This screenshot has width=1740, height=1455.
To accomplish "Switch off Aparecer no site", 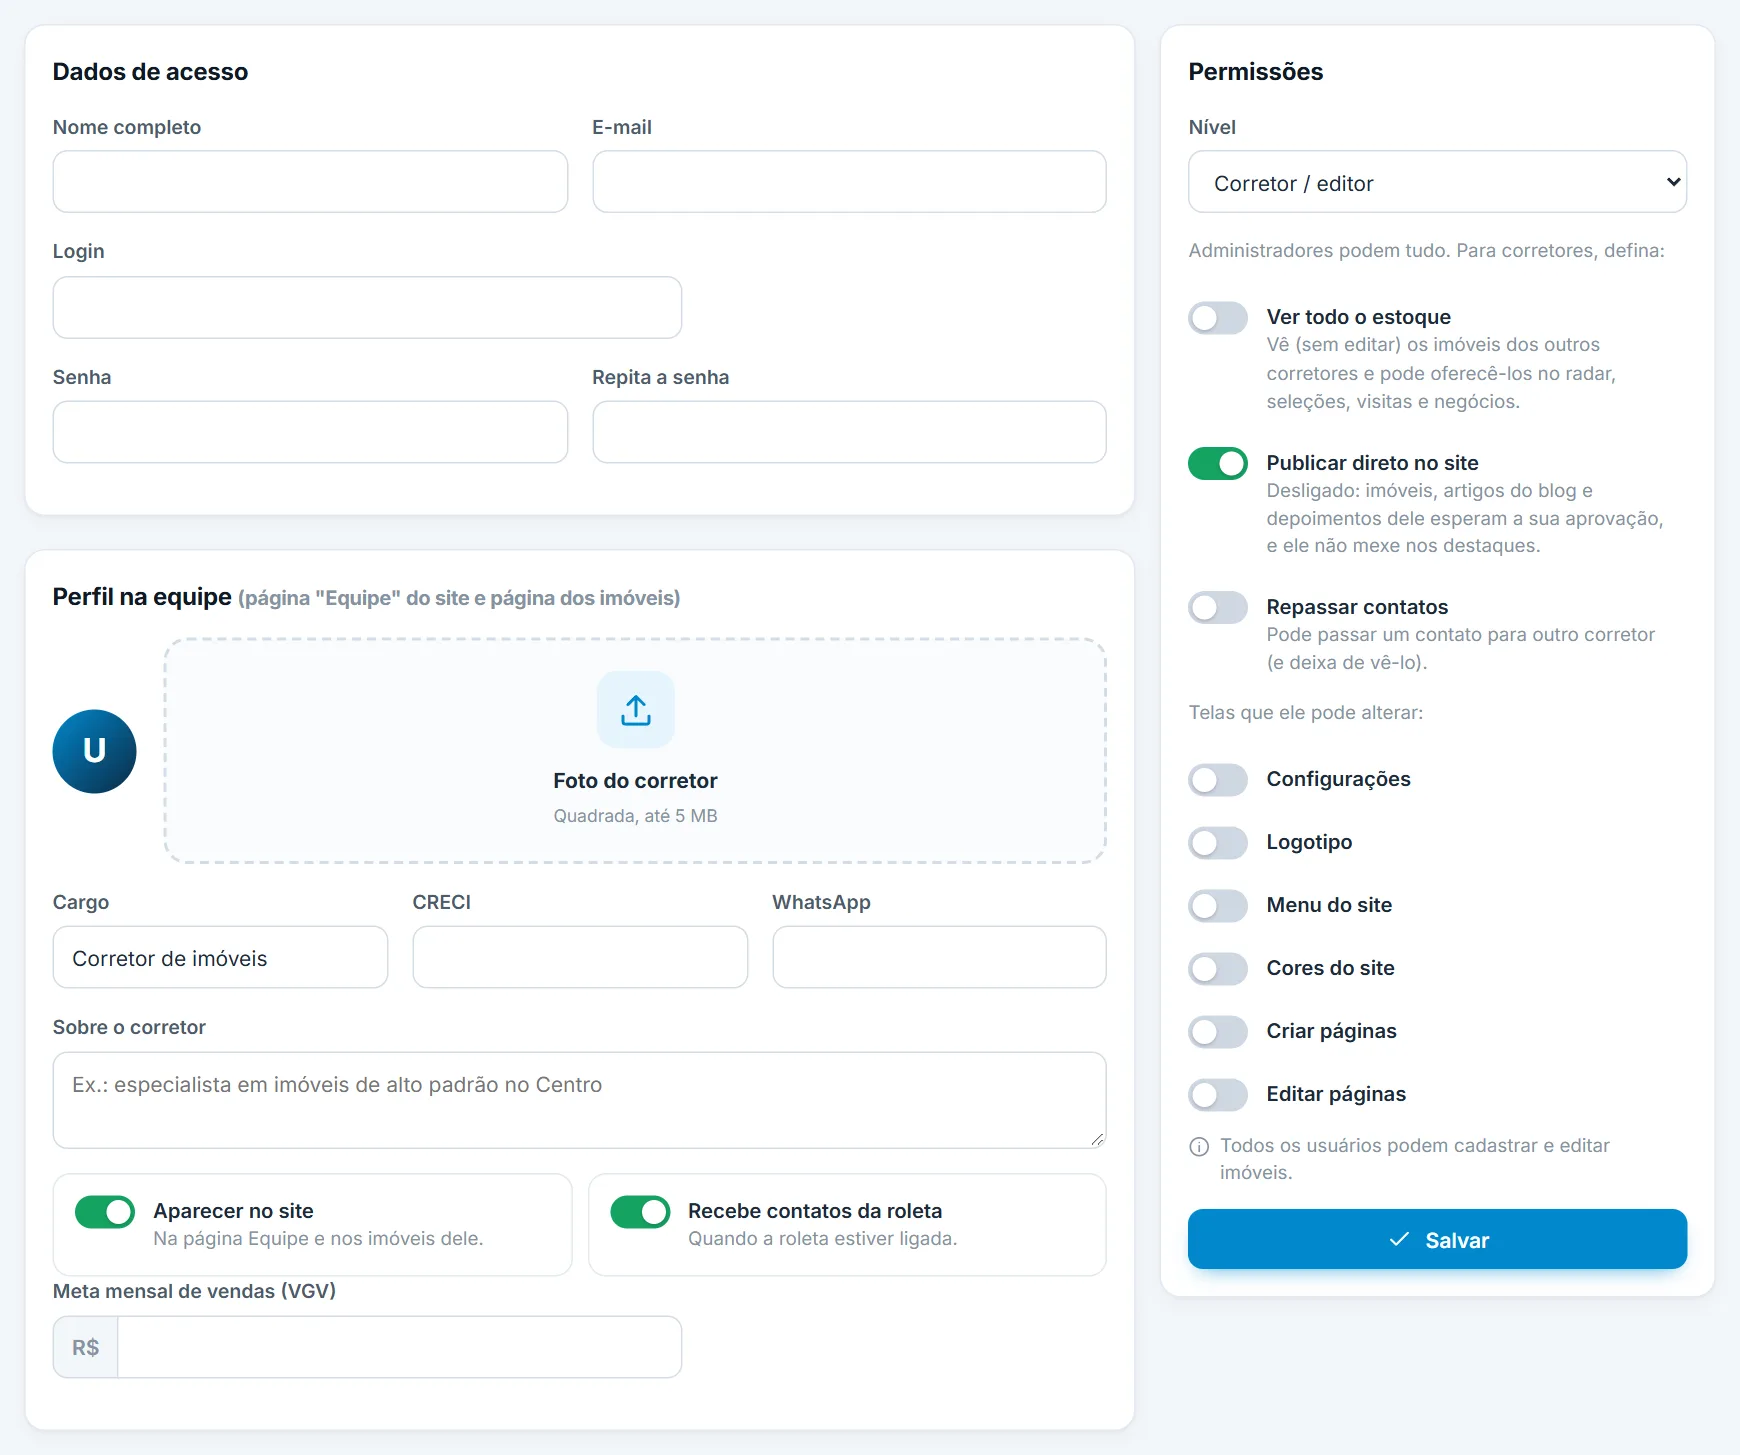I will 105,1212.
